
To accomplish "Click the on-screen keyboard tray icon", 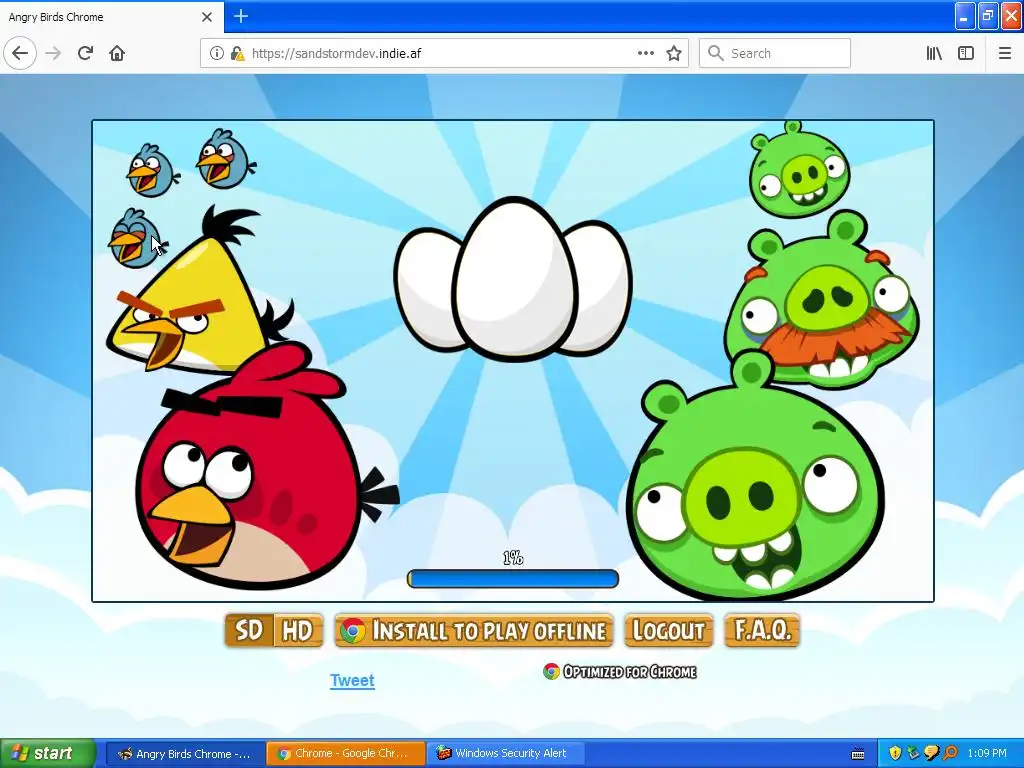I will (x=858, y=754).
